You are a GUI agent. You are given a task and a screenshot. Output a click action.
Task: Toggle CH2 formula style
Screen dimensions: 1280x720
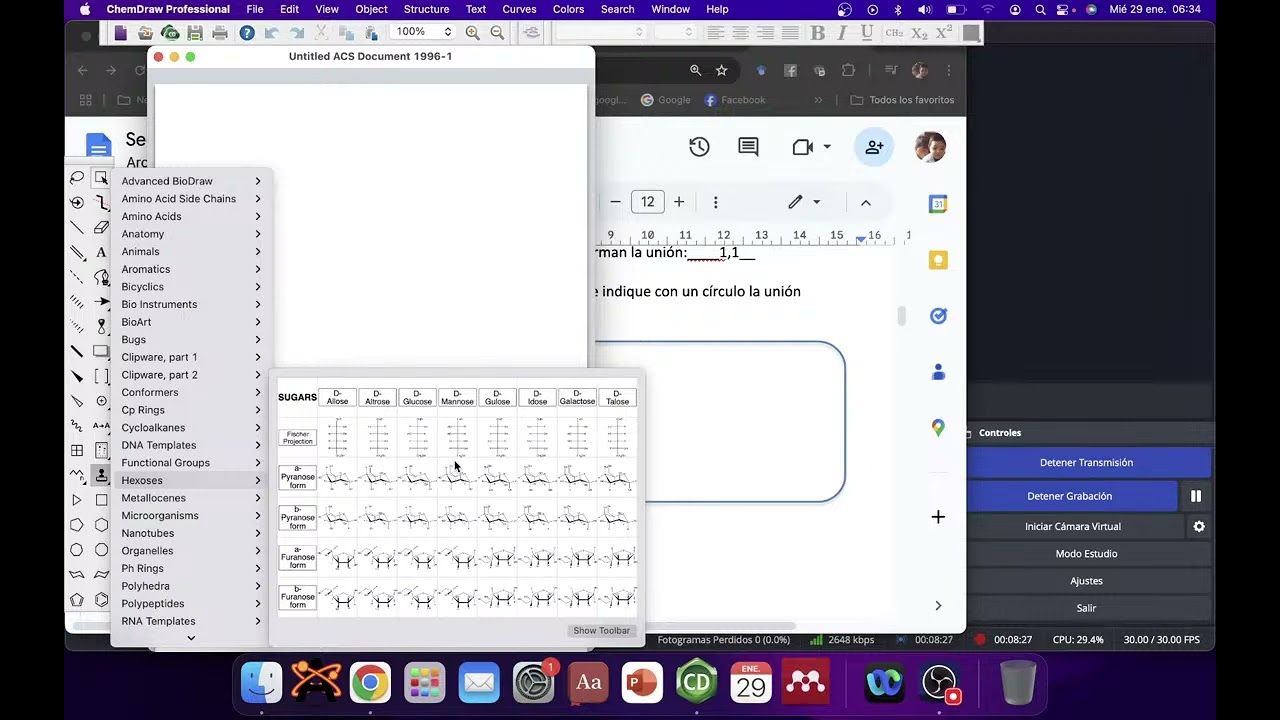tap(894, 33)
